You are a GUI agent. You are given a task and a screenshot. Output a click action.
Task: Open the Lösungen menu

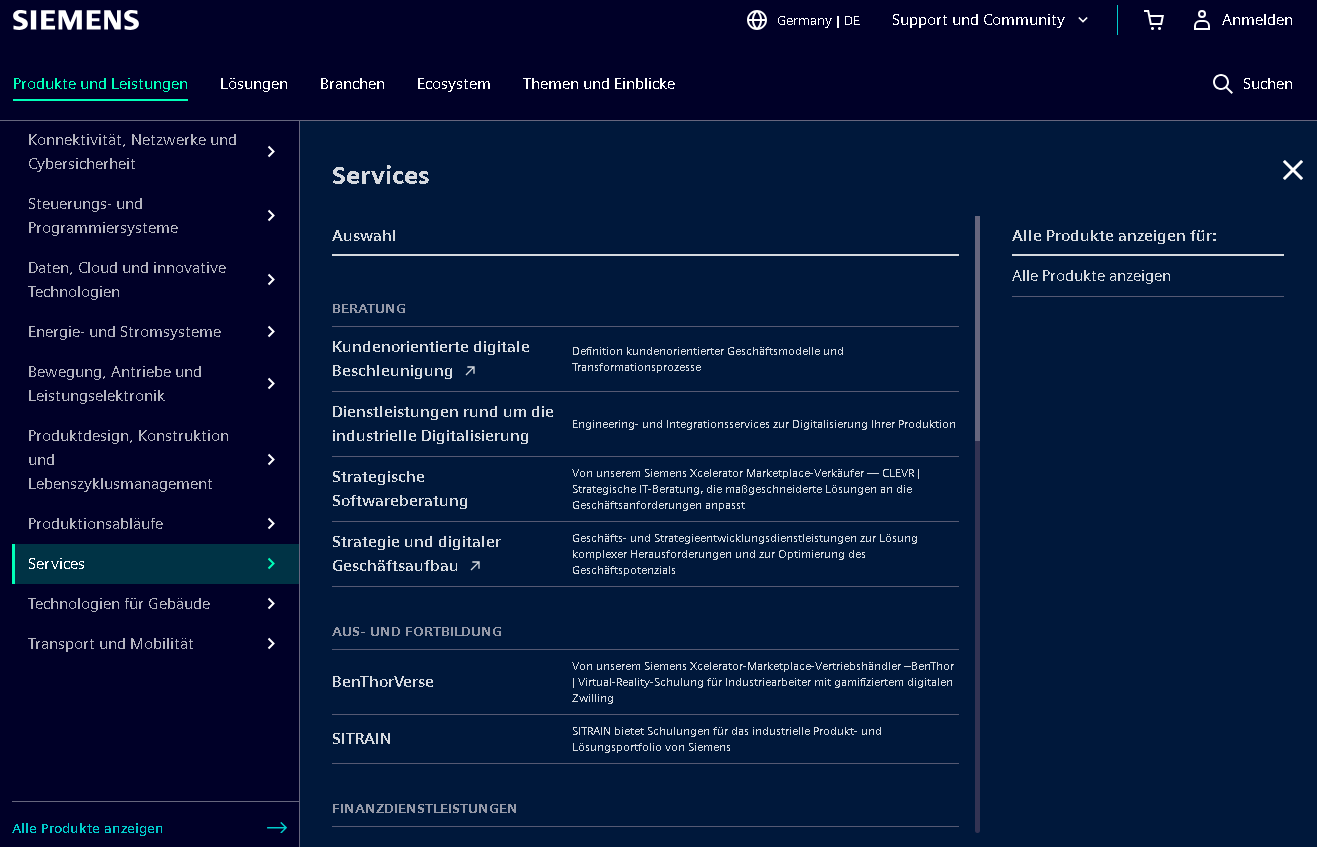(254, 84)
